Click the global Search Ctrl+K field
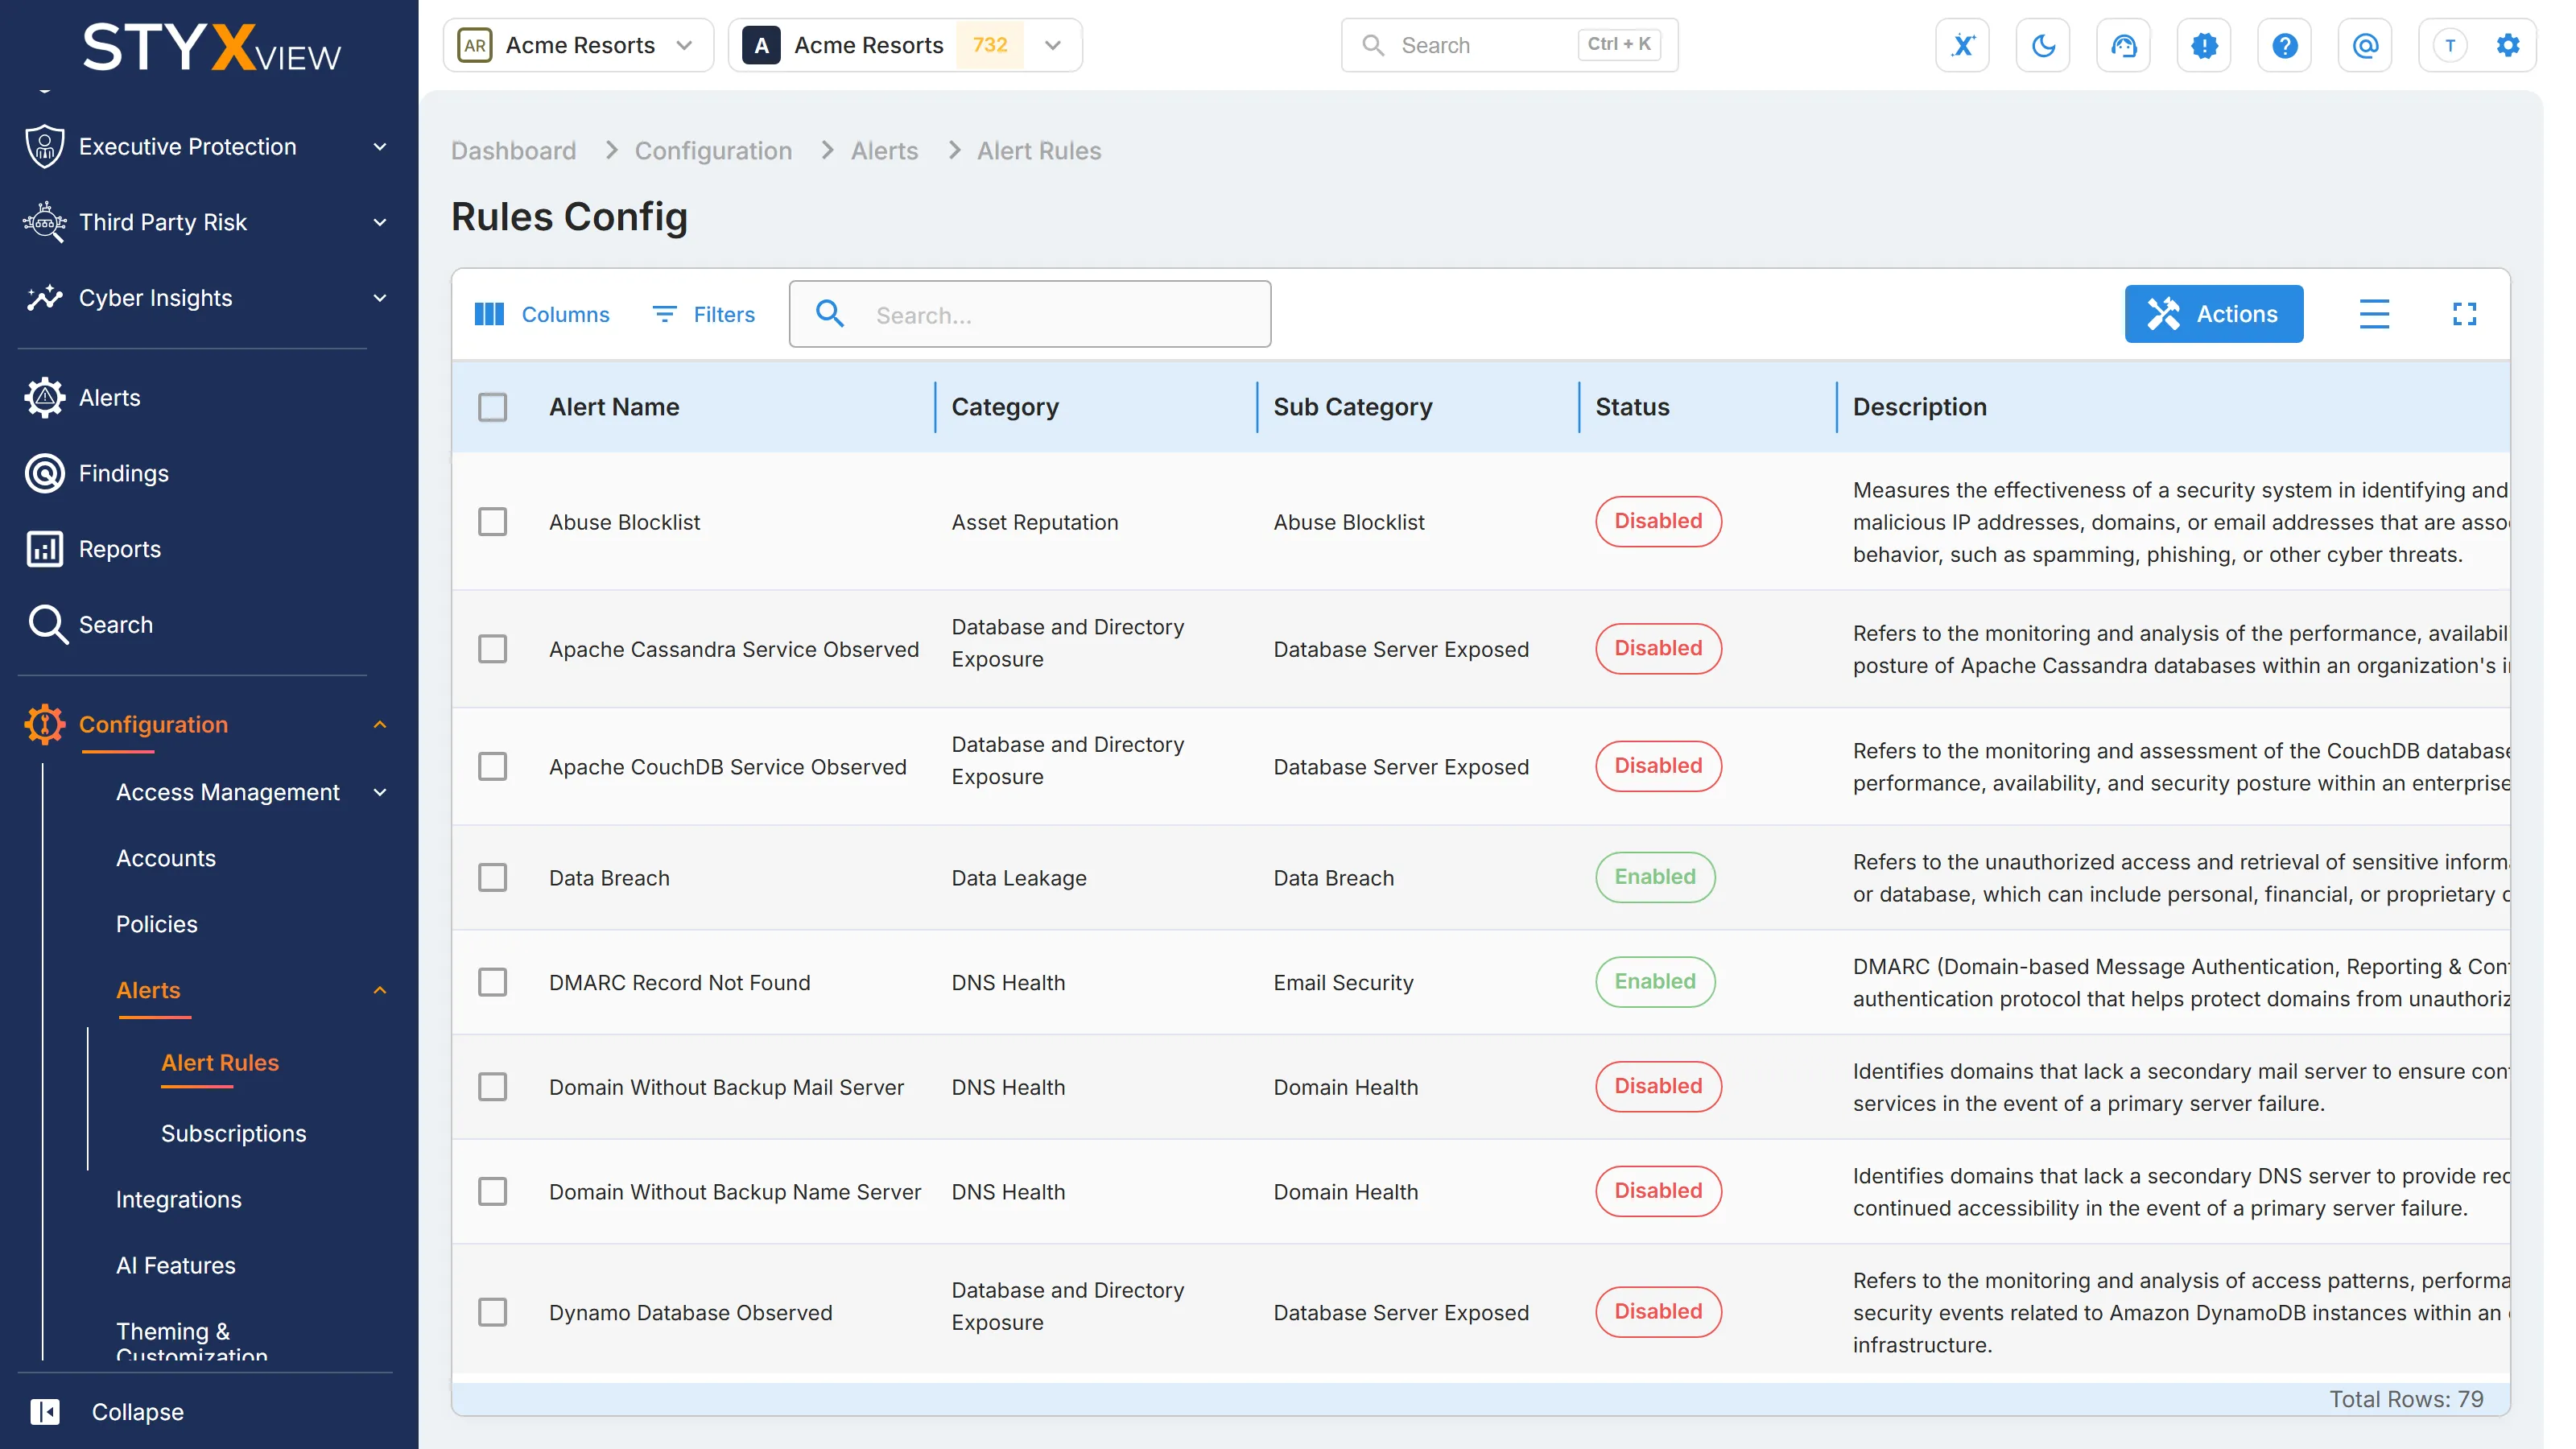The width and height of the screenshot is (2576, 1449). click(x=1509, y=45)
